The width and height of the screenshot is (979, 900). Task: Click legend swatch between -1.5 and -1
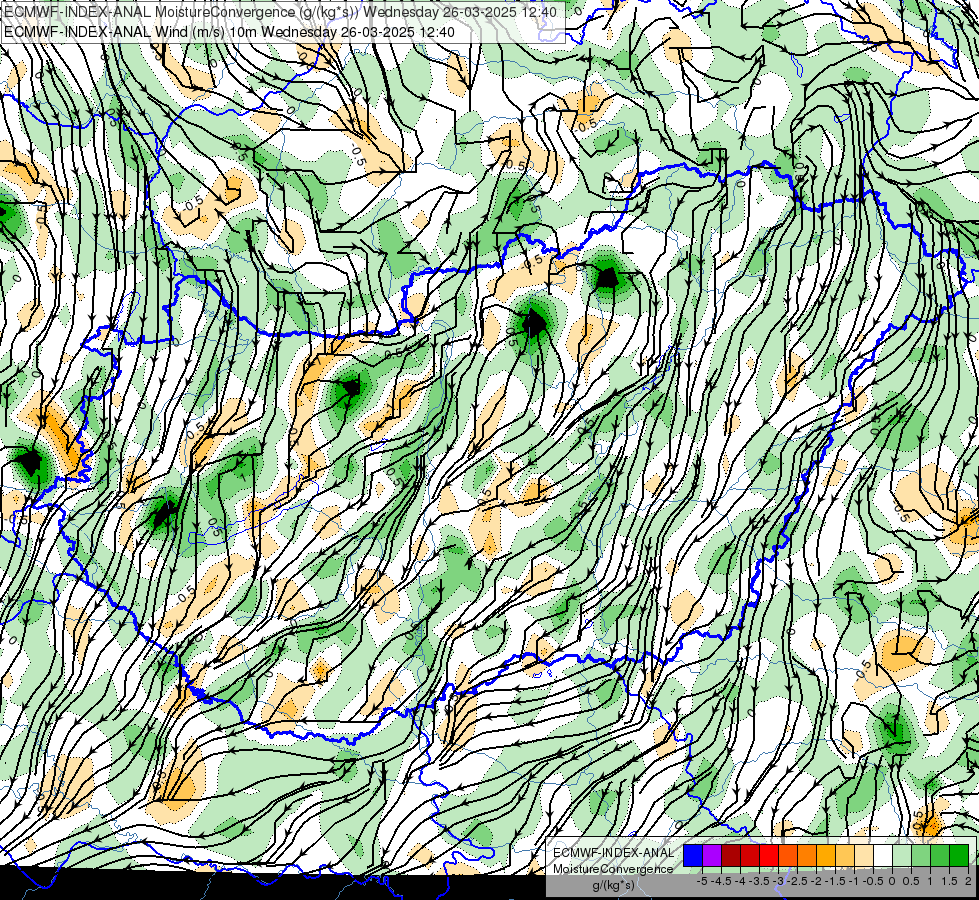pyautogui.click(x=845, y=856)
